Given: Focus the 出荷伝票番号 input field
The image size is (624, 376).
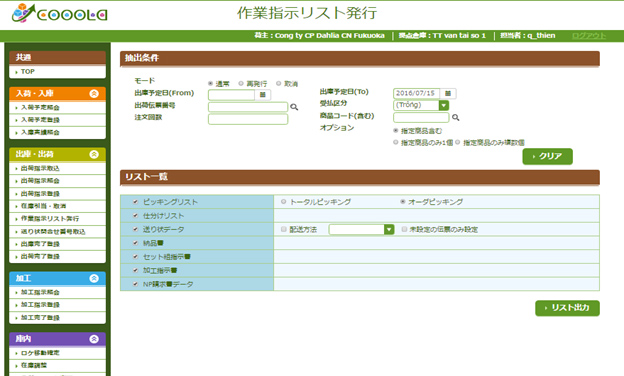Looking at the screenshot, I should [248, 107].
